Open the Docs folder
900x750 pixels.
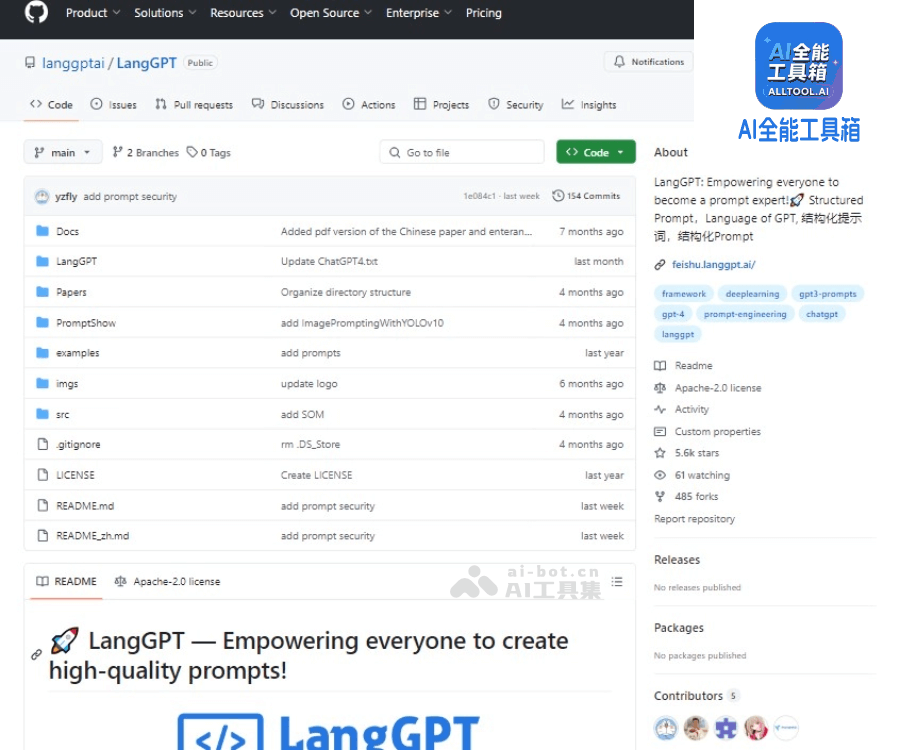[x=67, y=231]
